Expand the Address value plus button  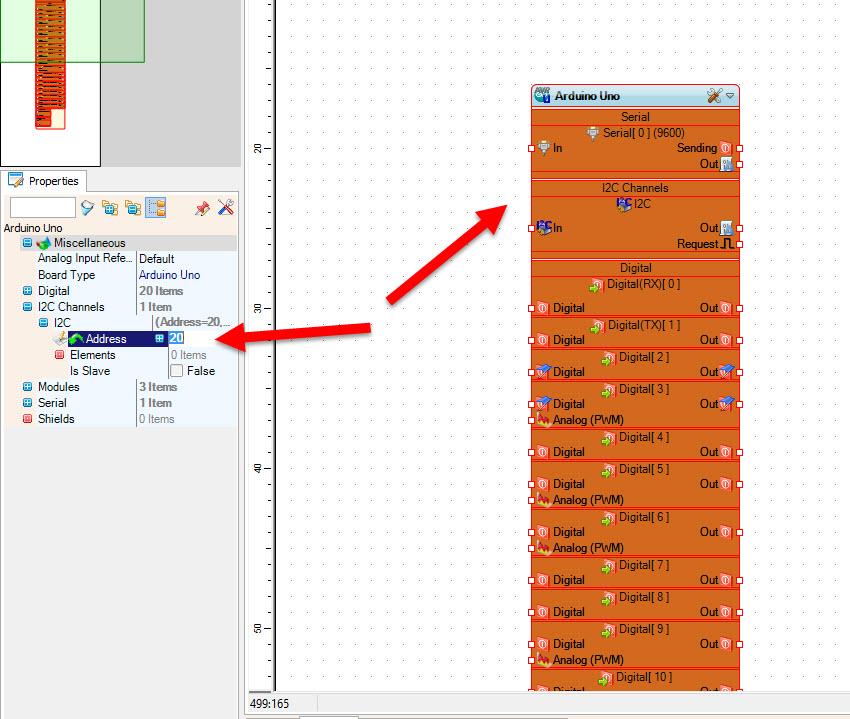click(x=159, y=338)
